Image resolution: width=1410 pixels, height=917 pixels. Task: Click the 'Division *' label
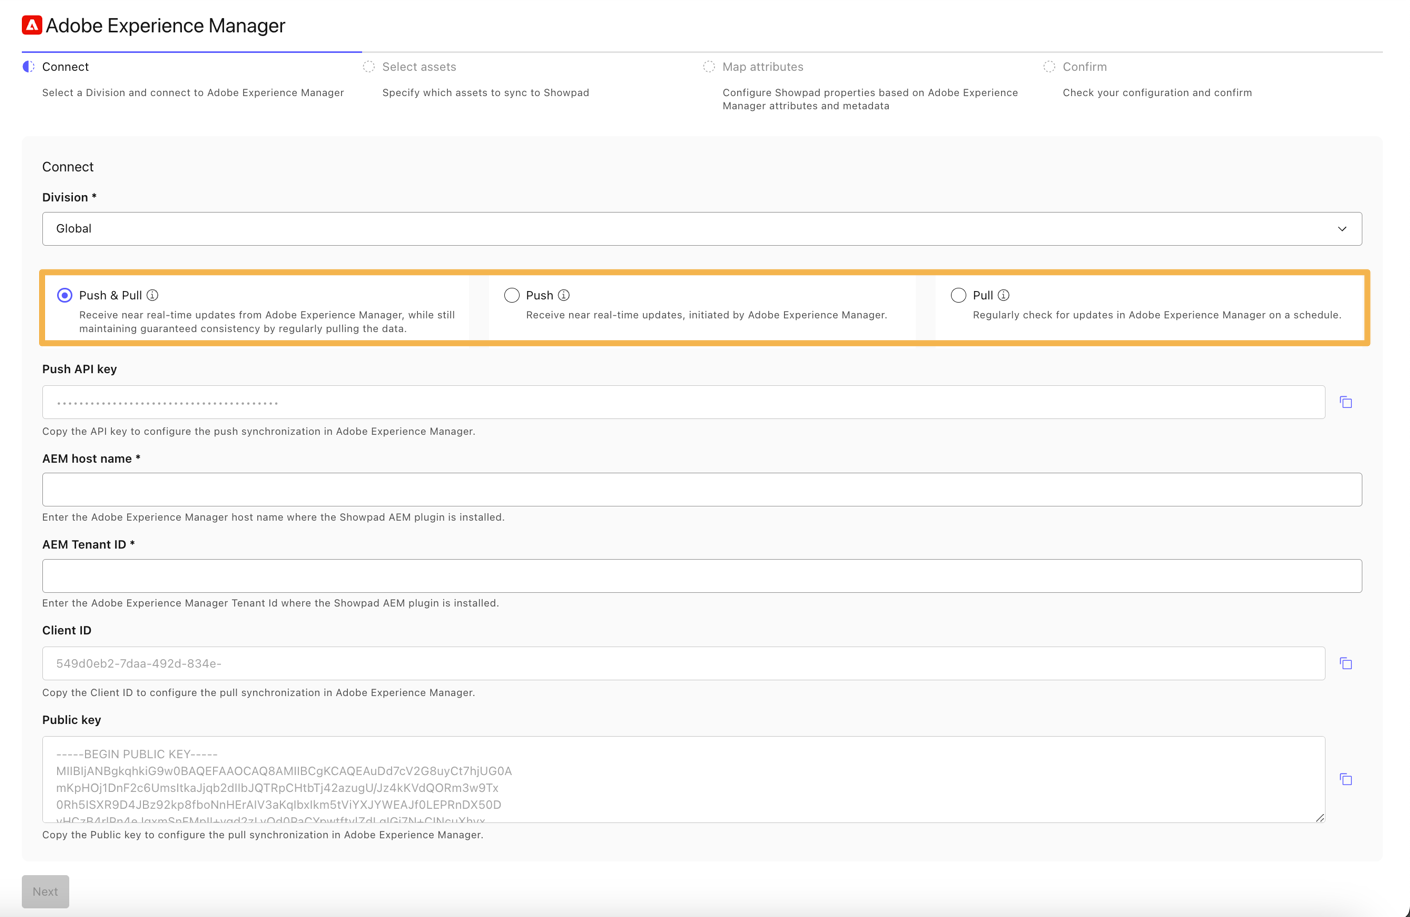pos(69,197)
